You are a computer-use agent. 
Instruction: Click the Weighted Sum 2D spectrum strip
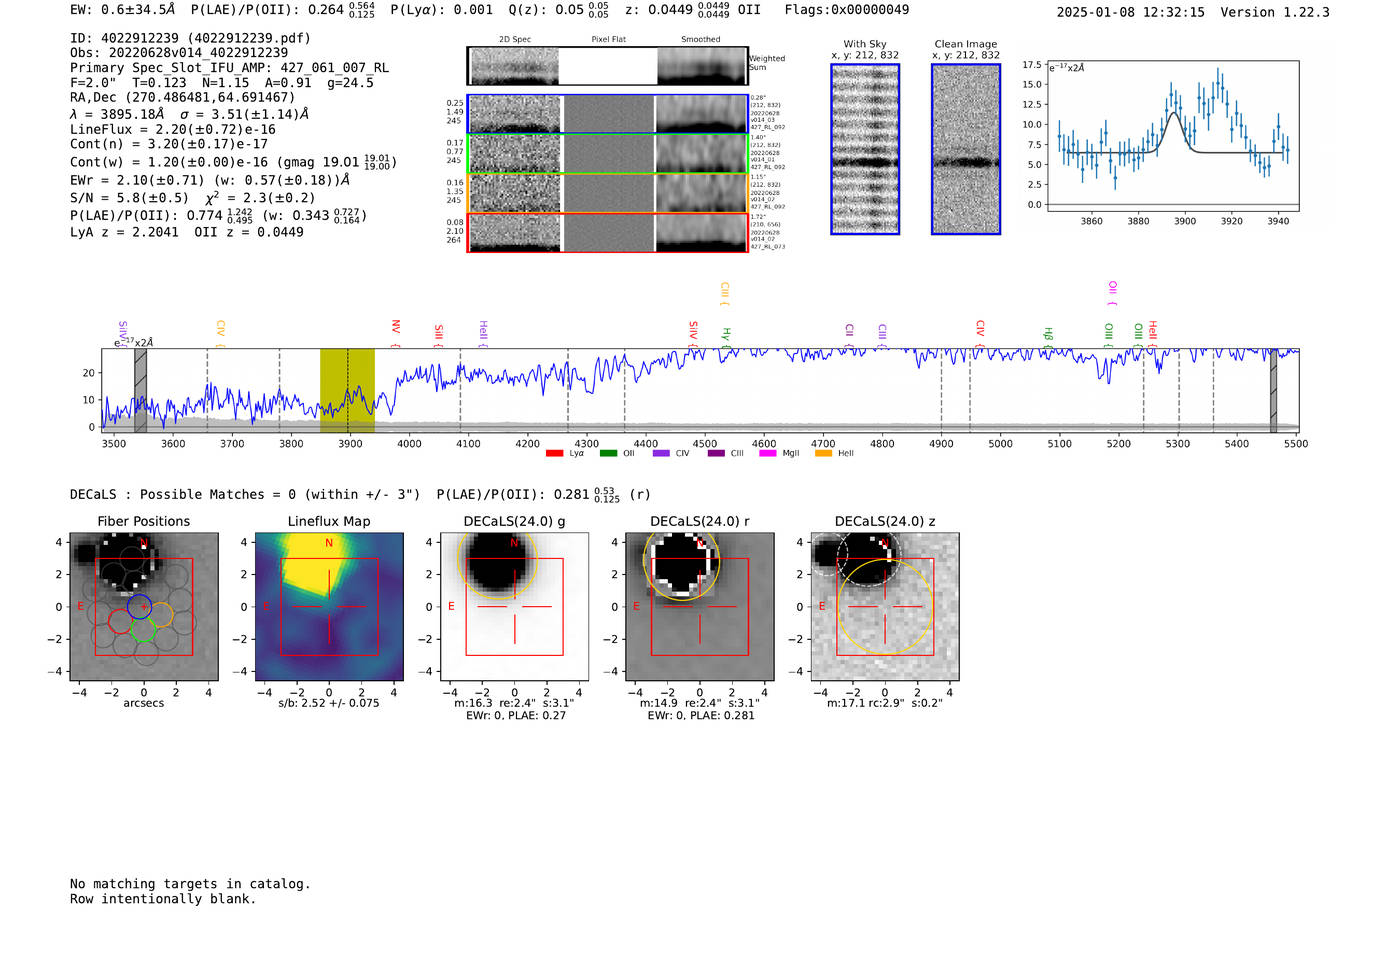608,66
